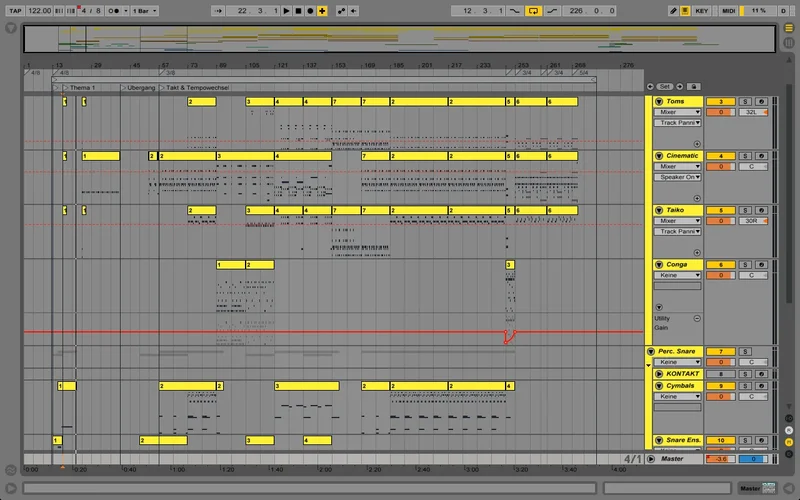Open the 1 Bar quantization menu
The height and width of the screenshot is (500, 800).
click(x=144, y=11)
